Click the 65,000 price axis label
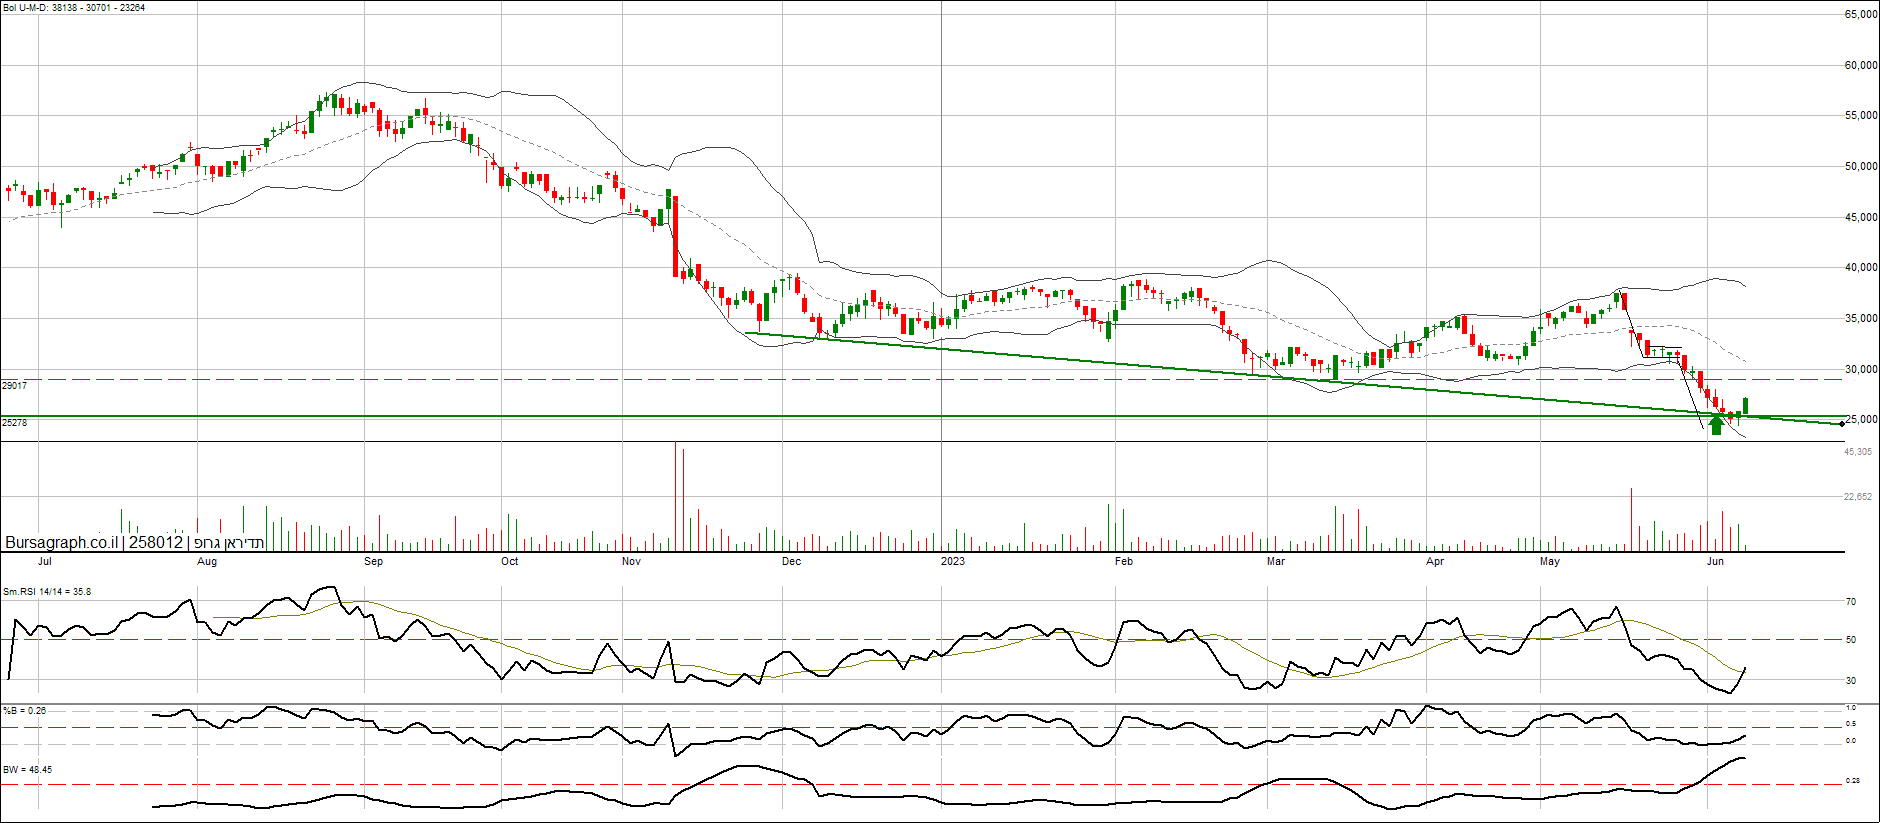1880x823 pixels. pyautogui.click(x=1860, y=15)
